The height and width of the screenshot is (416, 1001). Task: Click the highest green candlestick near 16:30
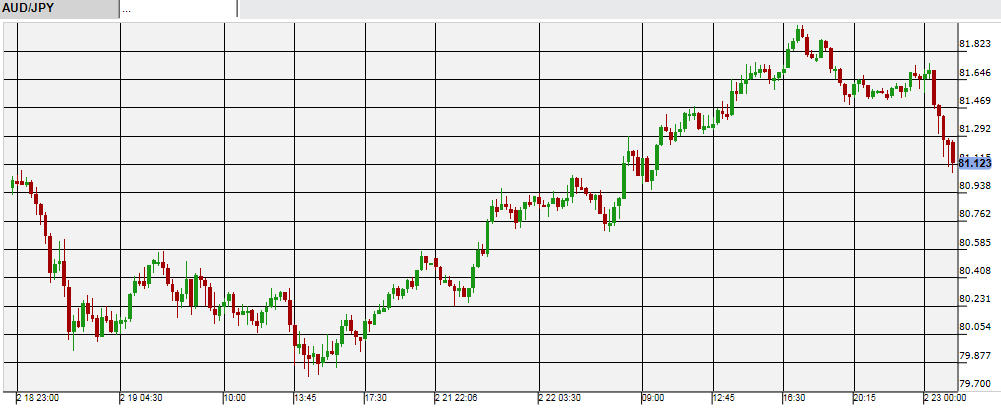tap(799, 34)
